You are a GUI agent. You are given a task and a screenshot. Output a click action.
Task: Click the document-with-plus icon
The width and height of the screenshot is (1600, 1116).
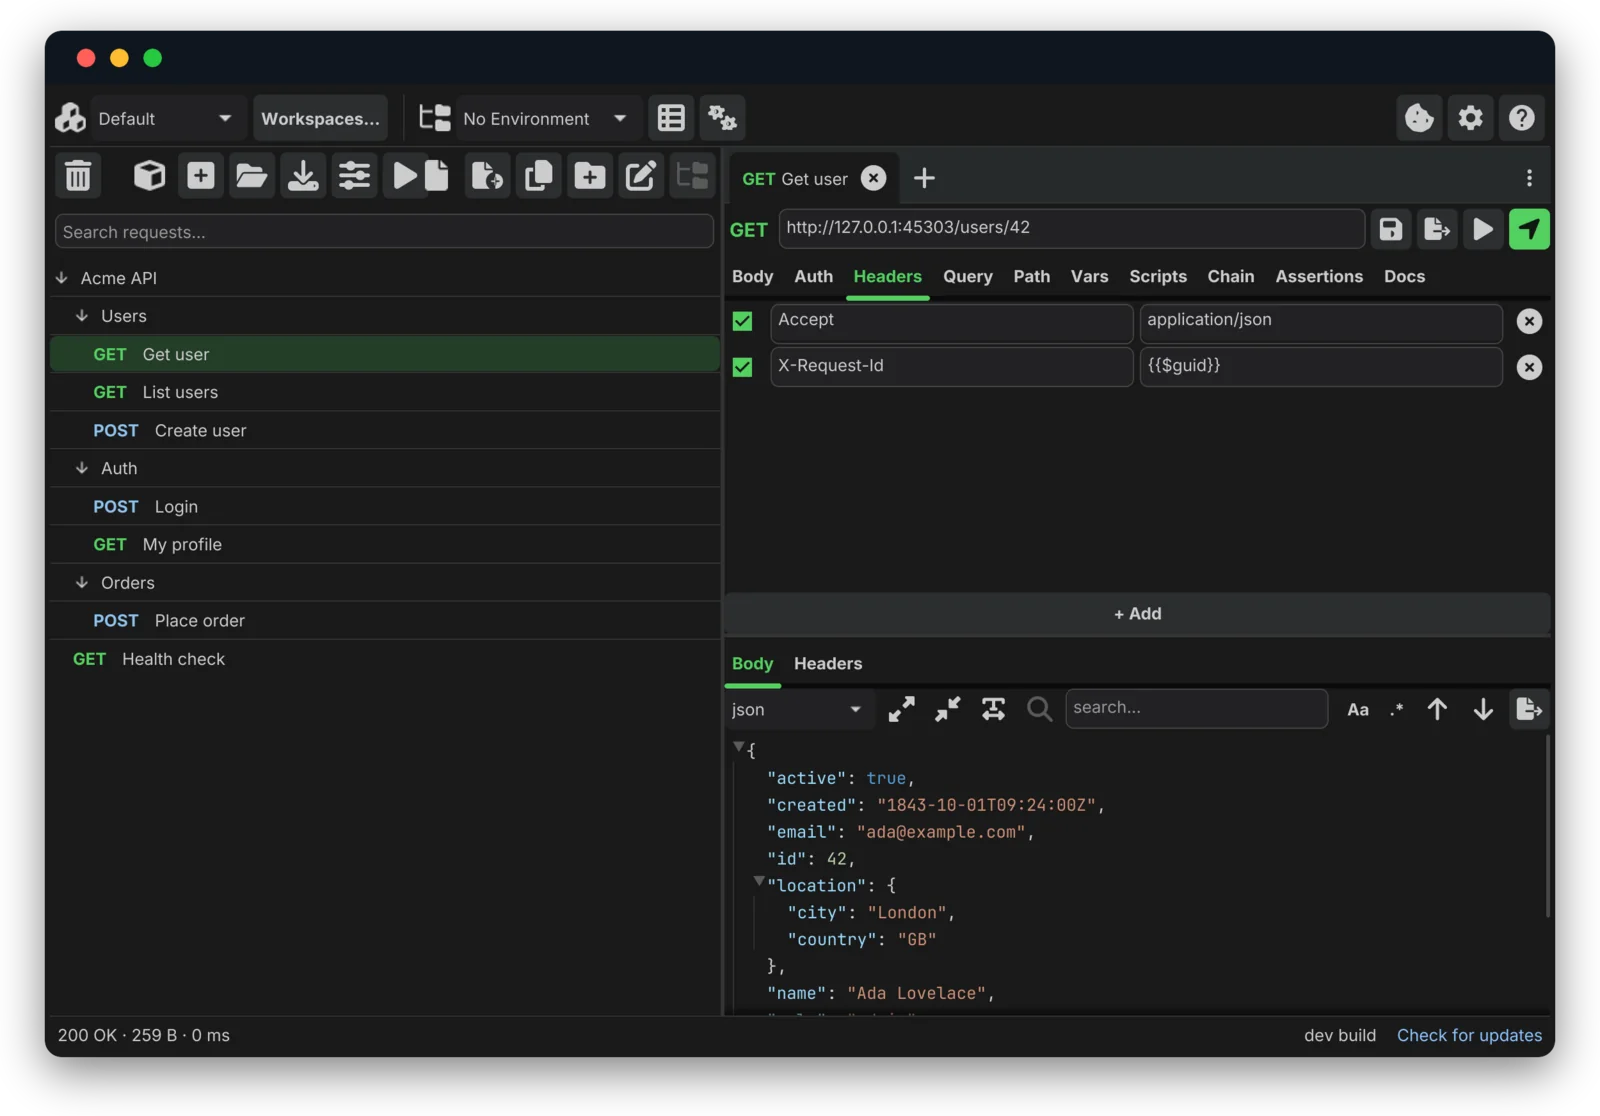tap(487, 176)
